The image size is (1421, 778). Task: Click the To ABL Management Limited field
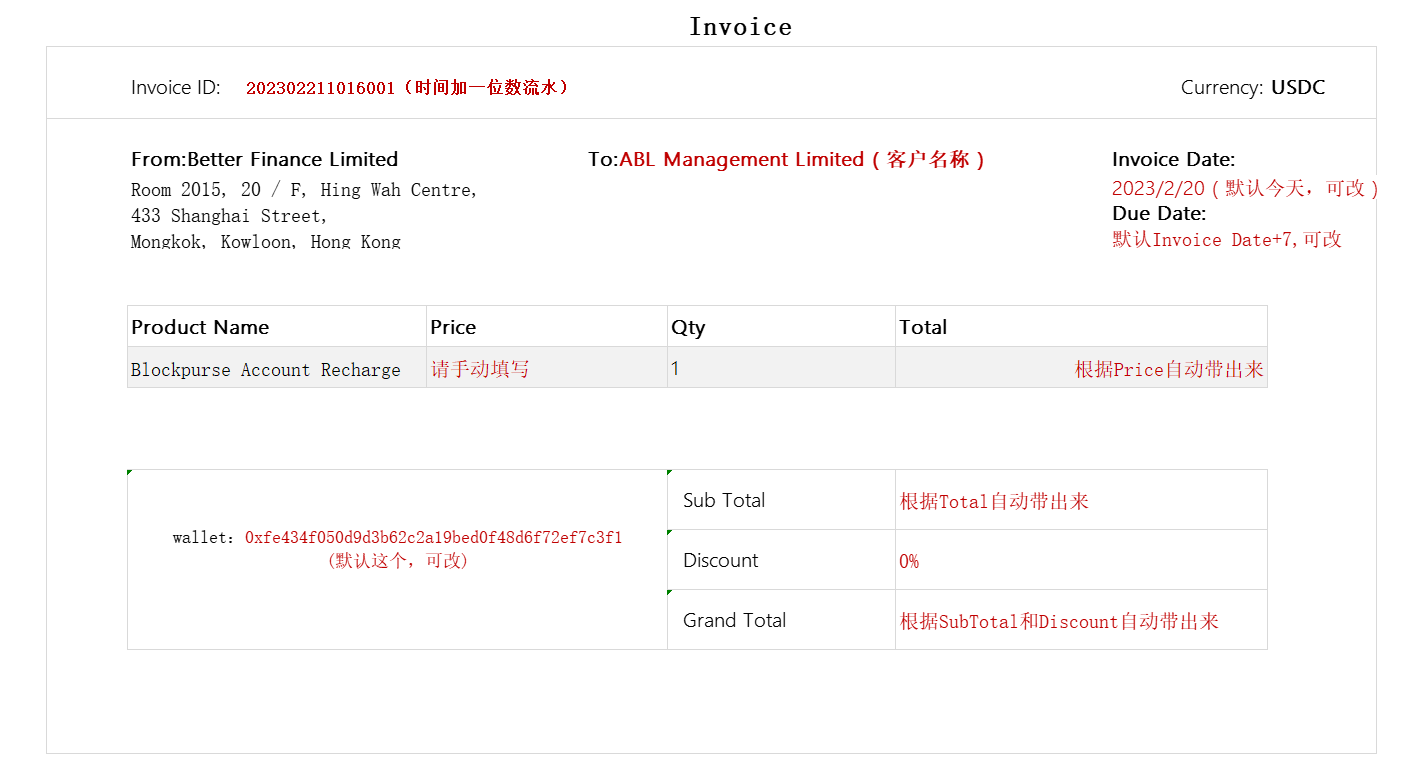(x=787, y=159)
